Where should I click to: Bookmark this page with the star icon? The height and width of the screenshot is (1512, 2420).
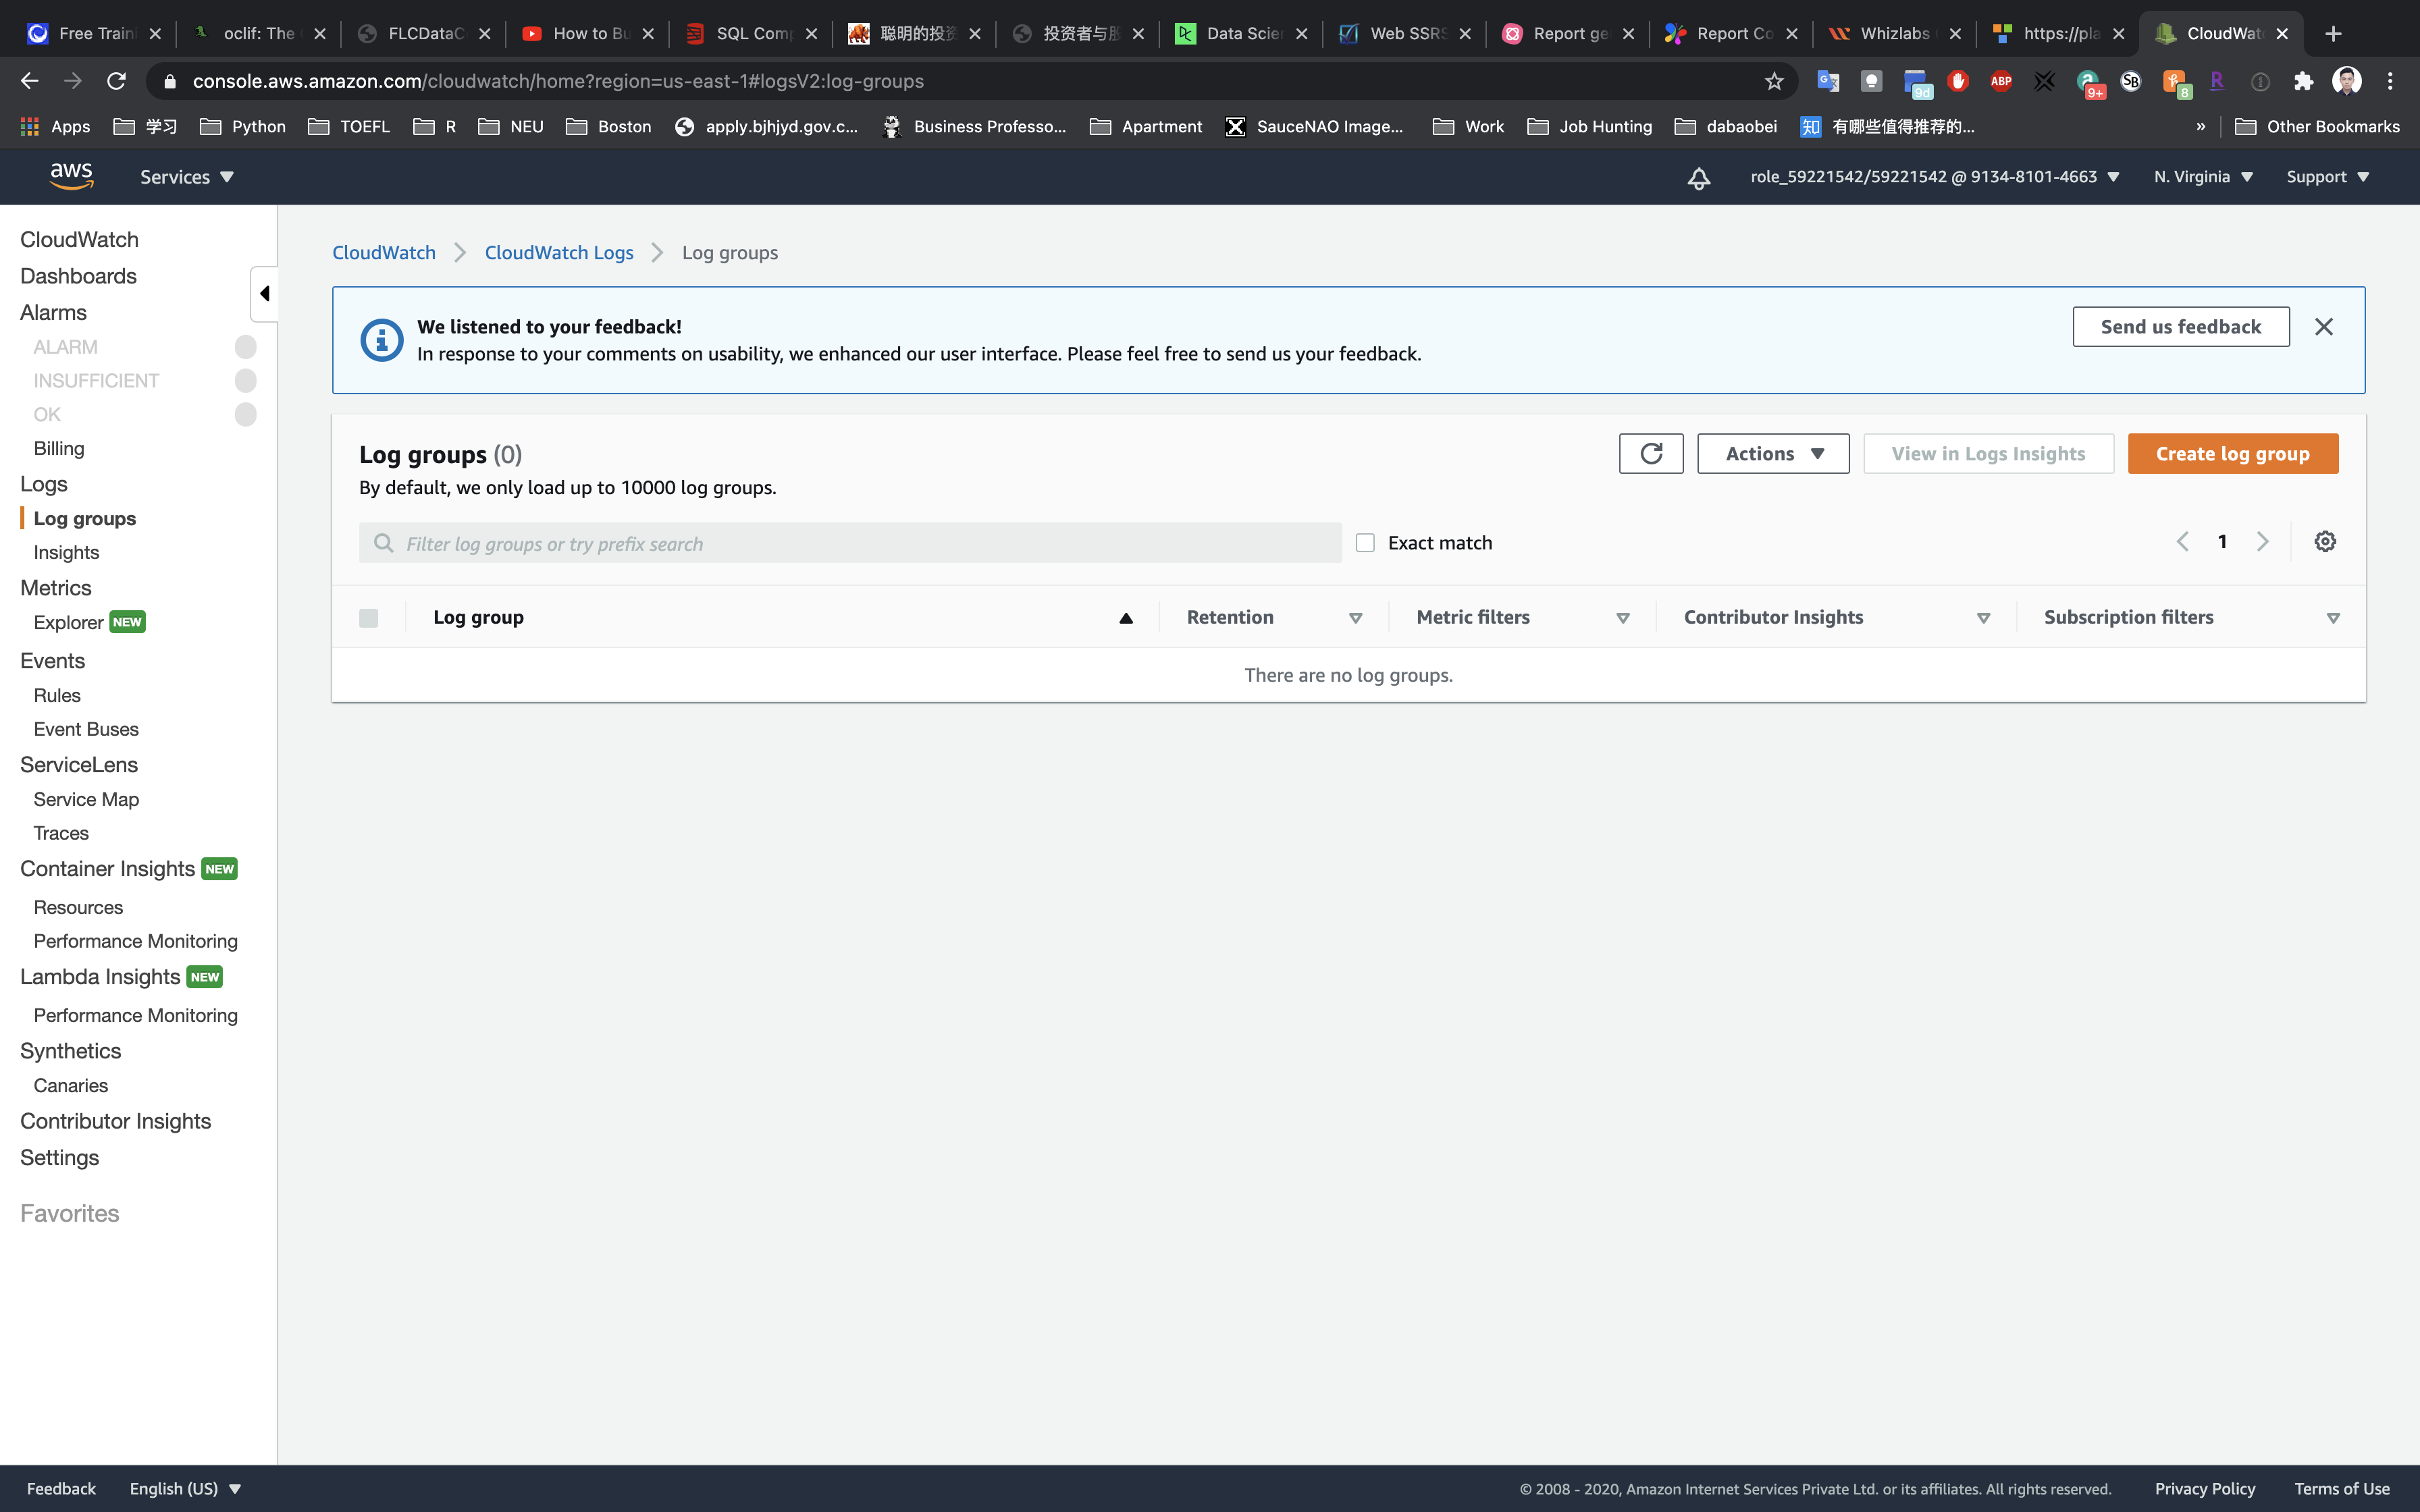pos(1774,81)
